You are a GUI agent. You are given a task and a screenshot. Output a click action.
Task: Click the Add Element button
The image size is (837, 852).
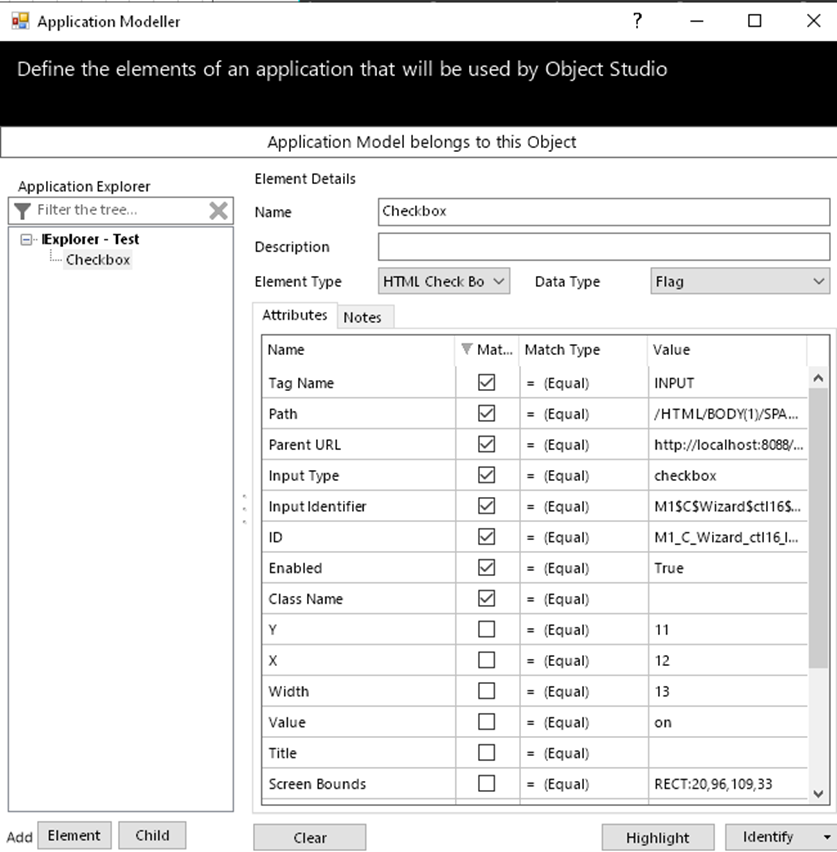74,836
